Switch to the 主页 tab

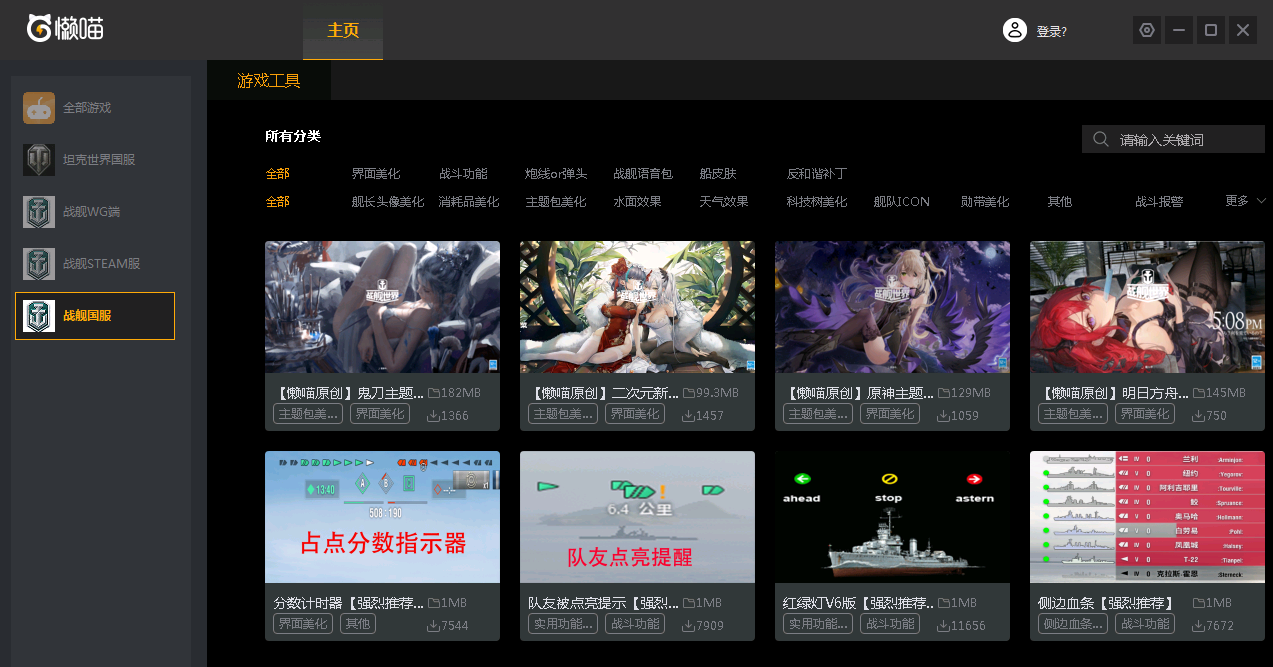point(343,31)
